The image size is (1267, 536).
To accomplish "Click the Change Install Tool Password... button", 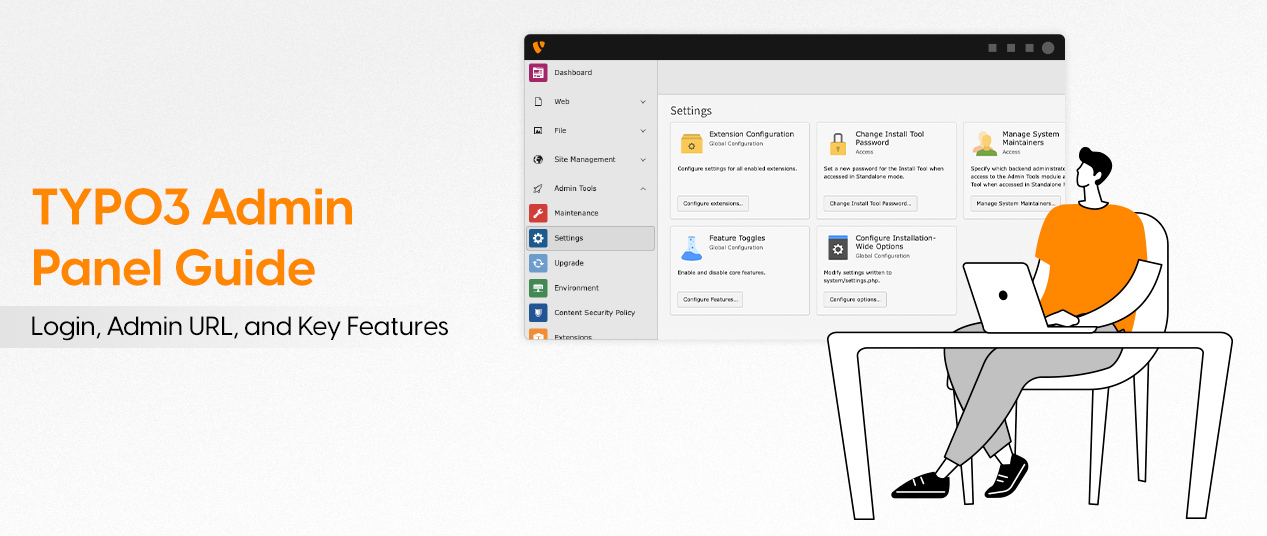I will click(x=870, y=203).
